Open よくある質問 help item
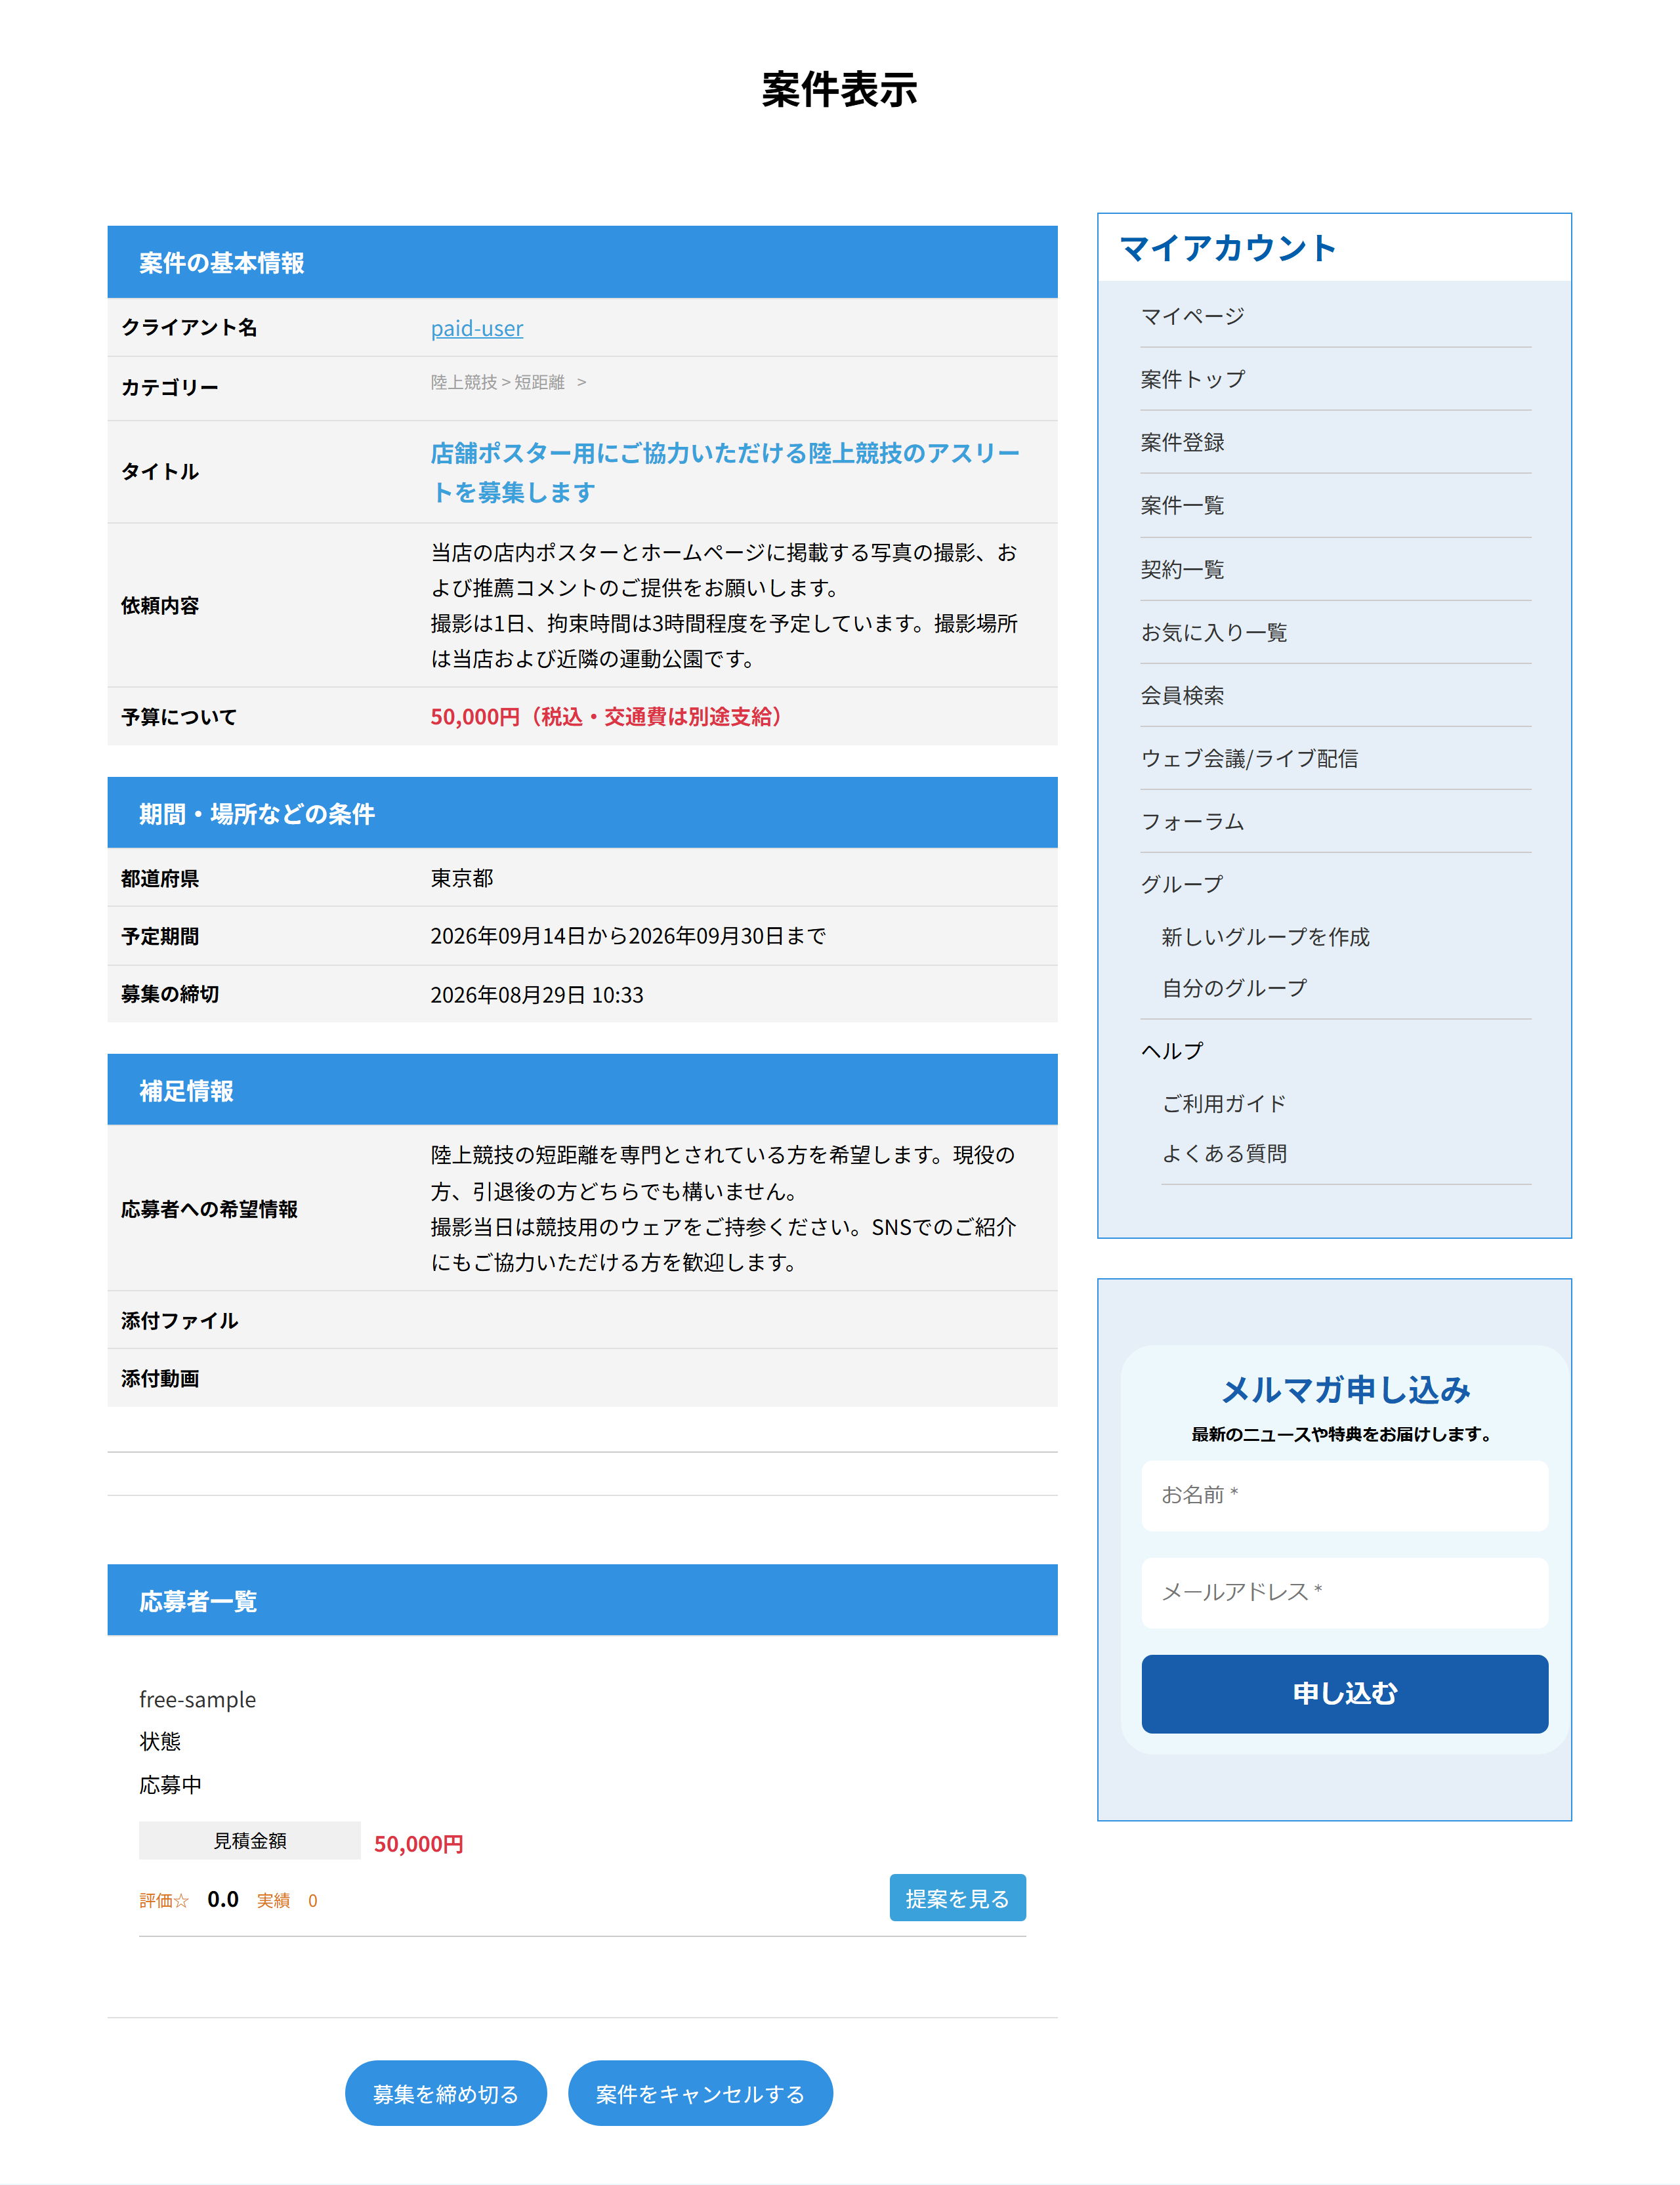Image resolution: width=1680 pixels, height=2185 pixels. 1224,1154
